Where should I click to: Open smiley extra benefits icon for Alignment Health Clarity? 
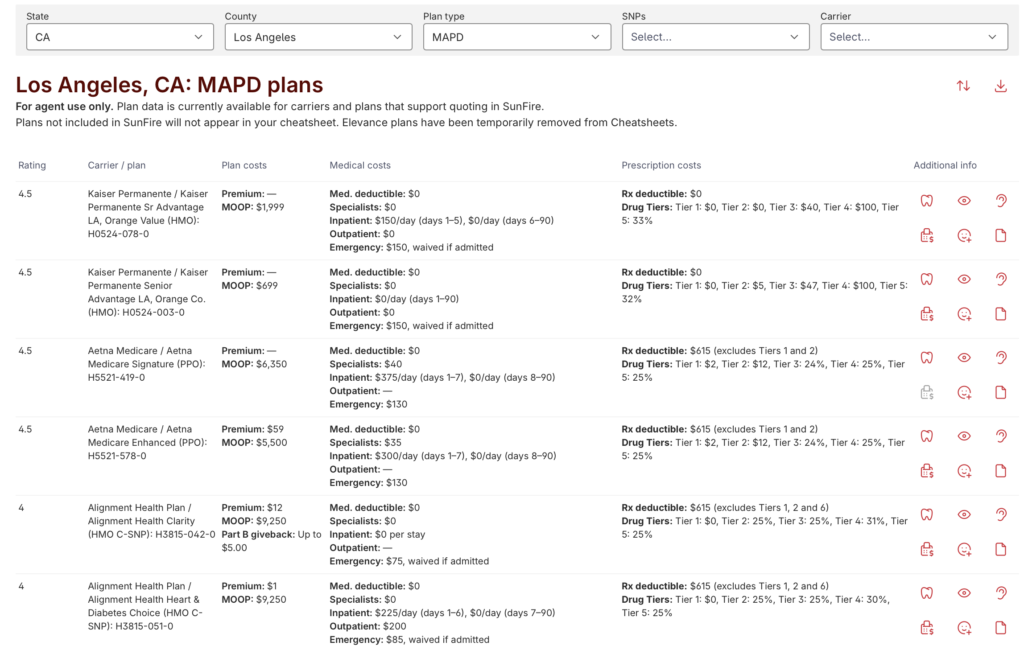coord(964,549)
